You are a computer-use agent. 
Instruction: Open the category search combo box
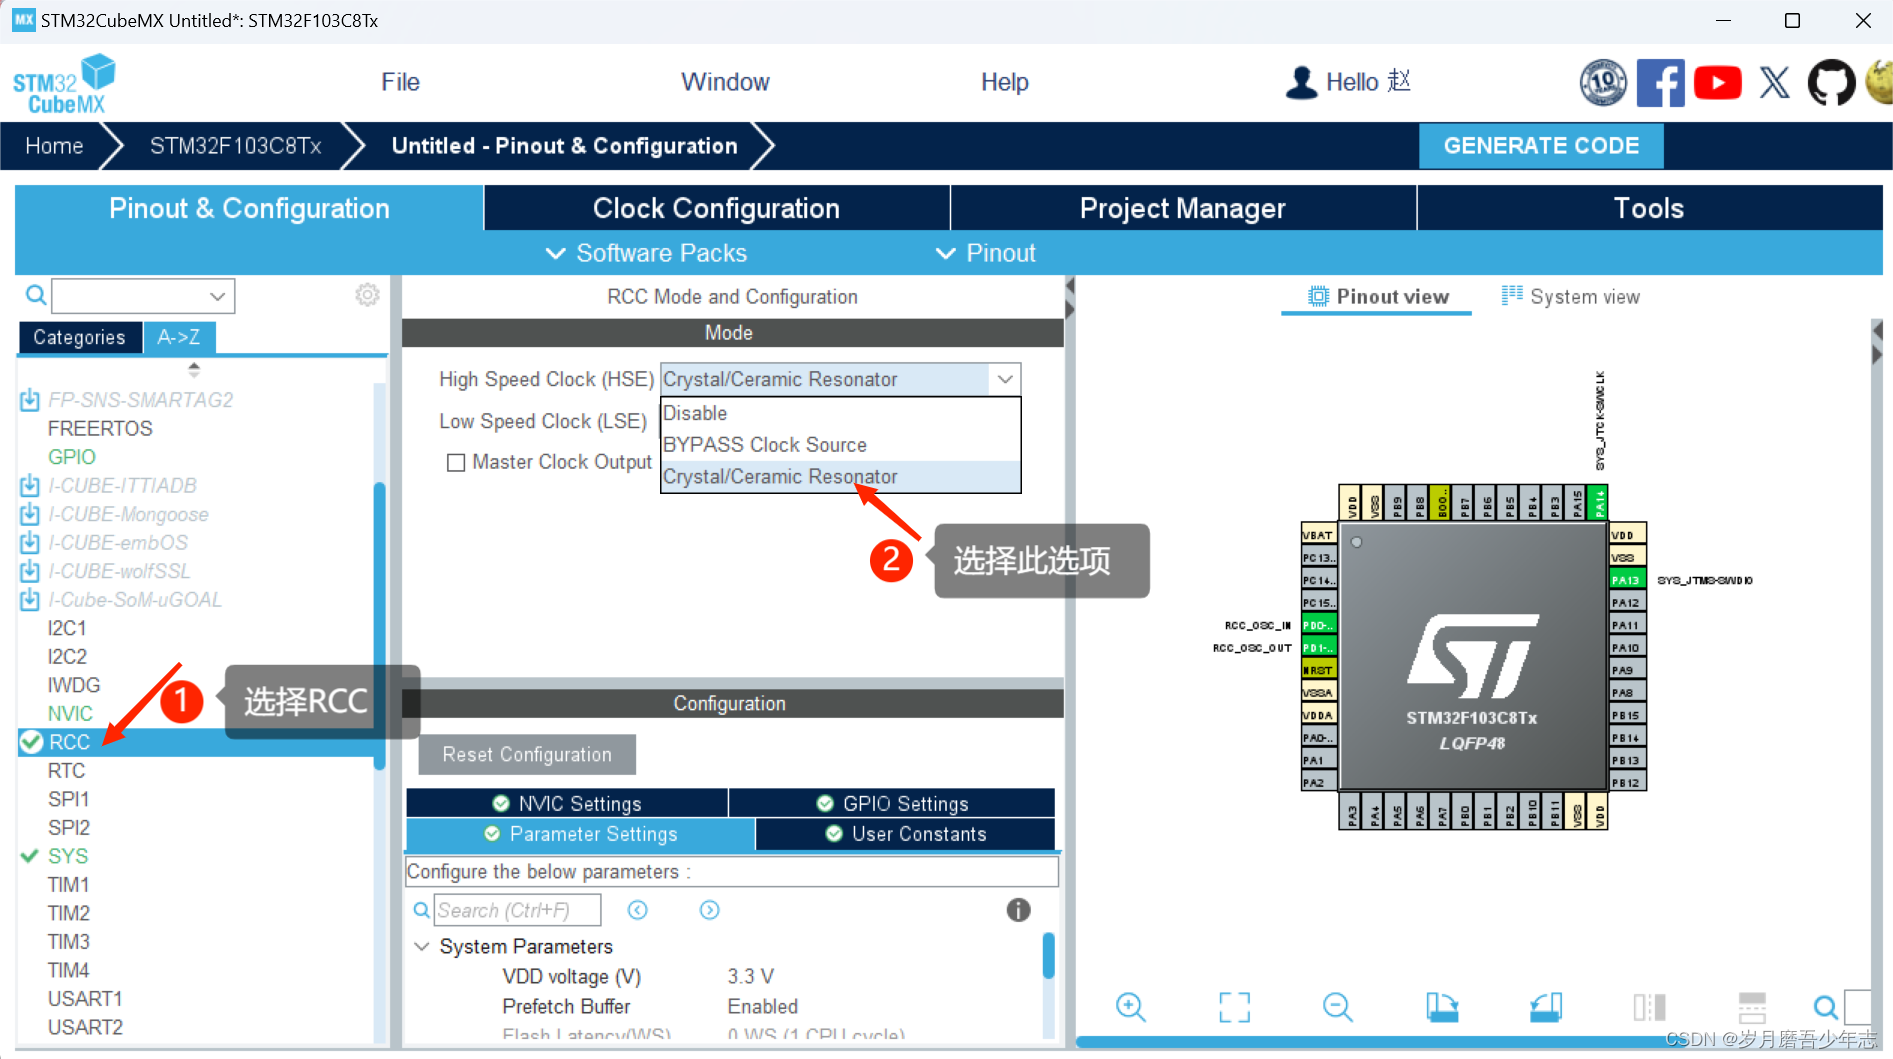pyautogui.click(x=143, y=296)
